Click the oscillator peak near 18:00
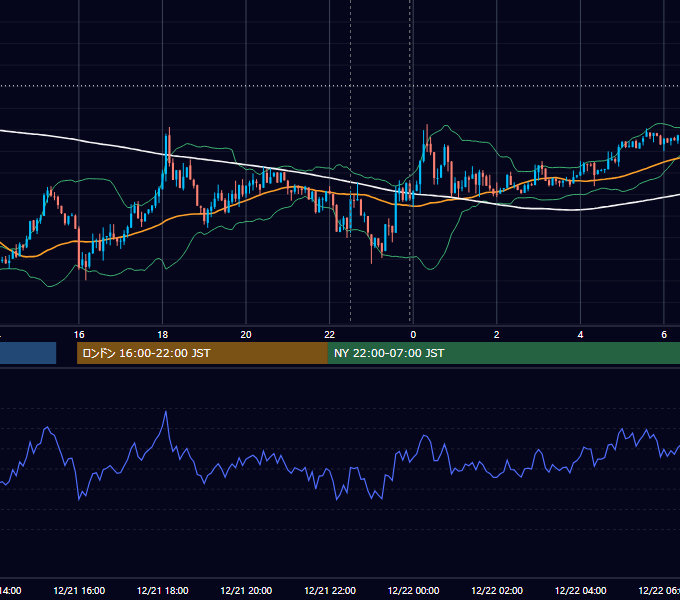The width and height of the screenshot is (680, 600). 166,412
